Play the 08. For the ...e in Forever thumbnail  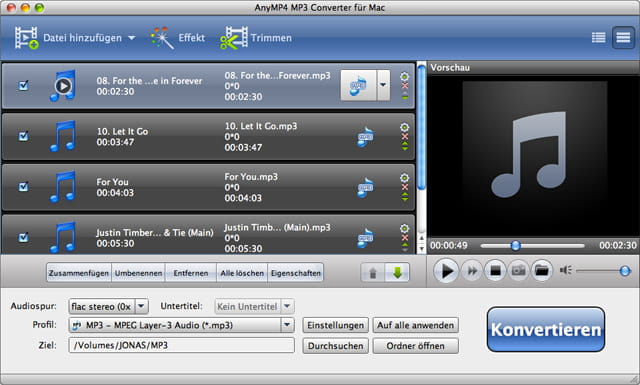pos(63,86)
